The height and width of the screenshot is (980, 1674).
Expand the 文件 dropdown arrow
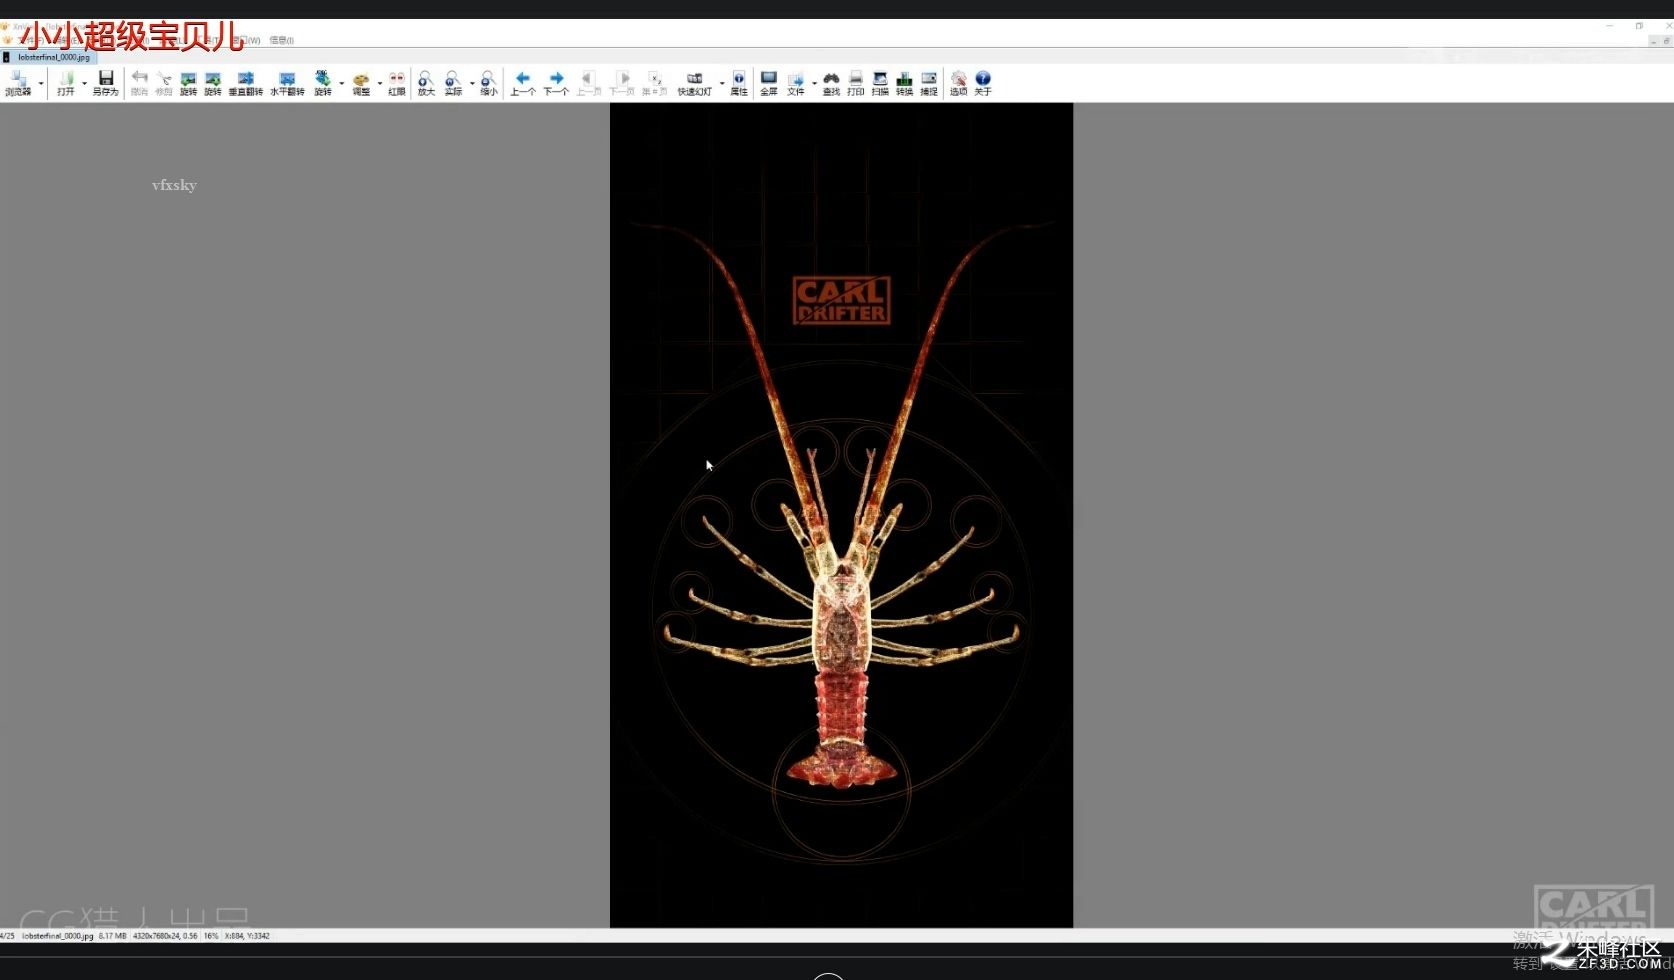pyautogui.click(x=814, y=83)
